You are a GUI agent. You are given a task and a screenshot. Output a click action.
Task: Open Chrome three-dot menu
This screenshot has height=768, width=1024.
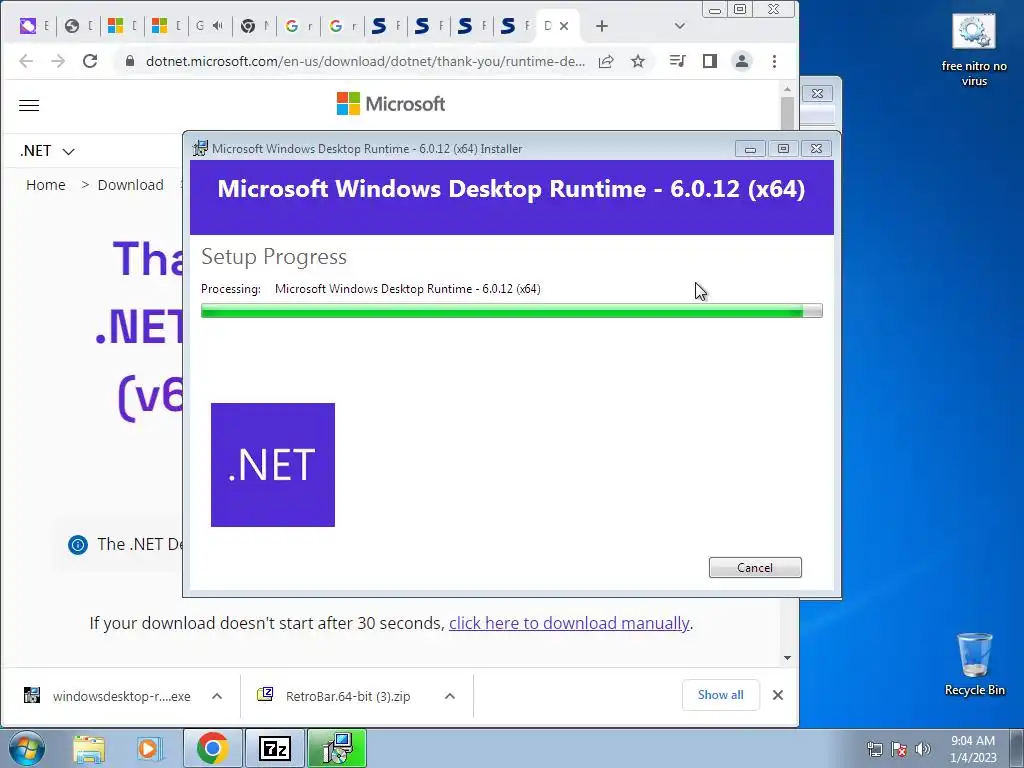point(775,61)
